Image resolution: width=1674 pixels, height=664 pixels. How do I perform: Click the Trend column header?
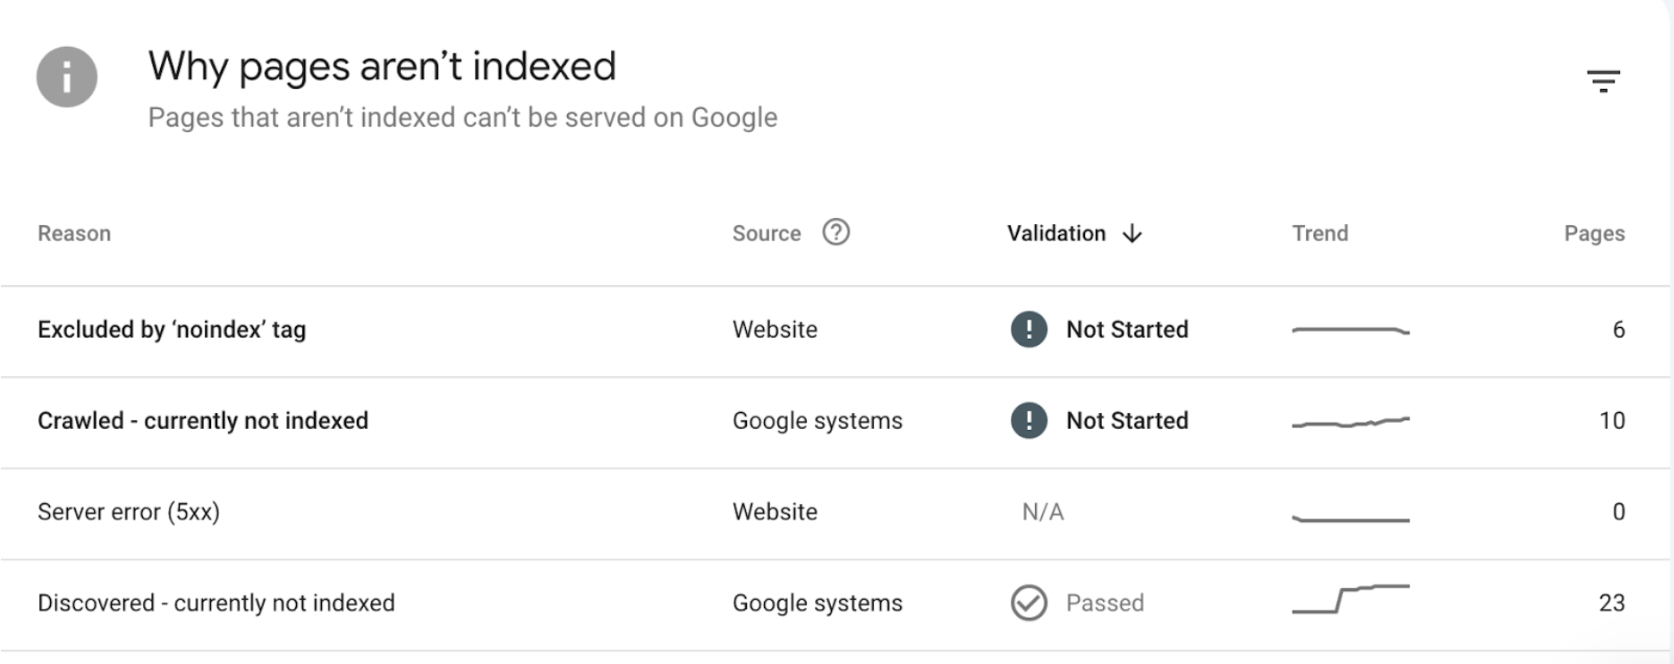pyautogui.click(x=1320, y=234)
